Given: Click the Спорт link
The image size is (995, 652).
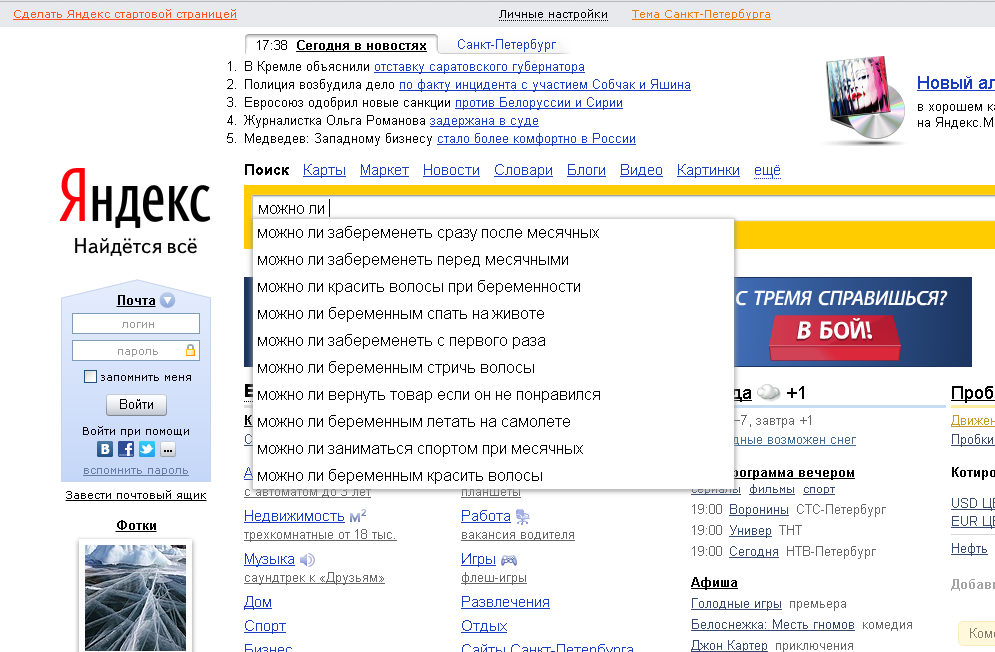Looking at the screenshot, I should click(265, 626).
